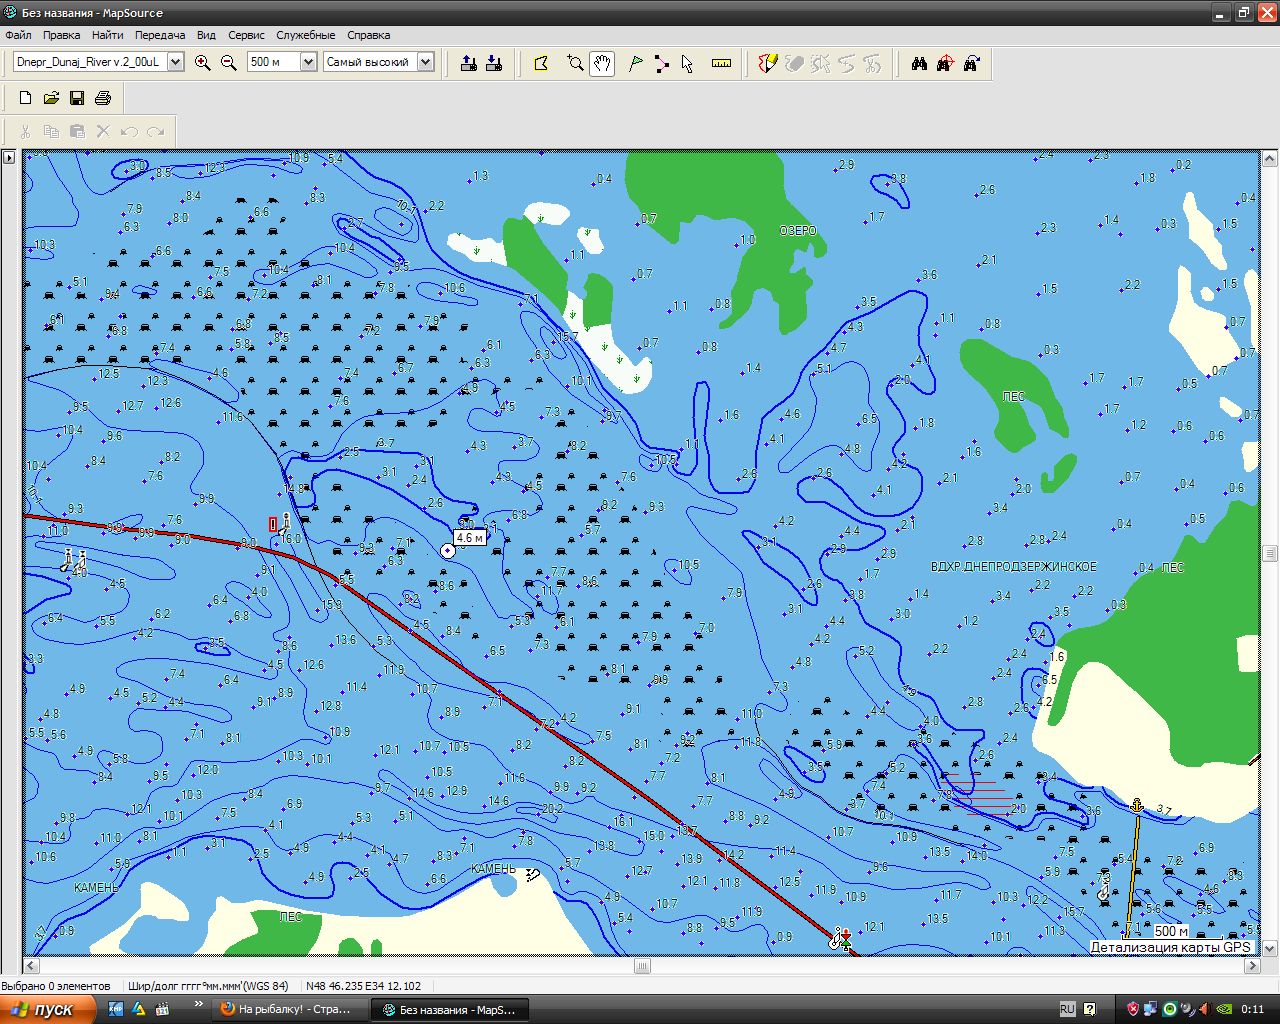The image size is (1280, 1024).
Task: Click the пуск Start button
Action: 48,1009
